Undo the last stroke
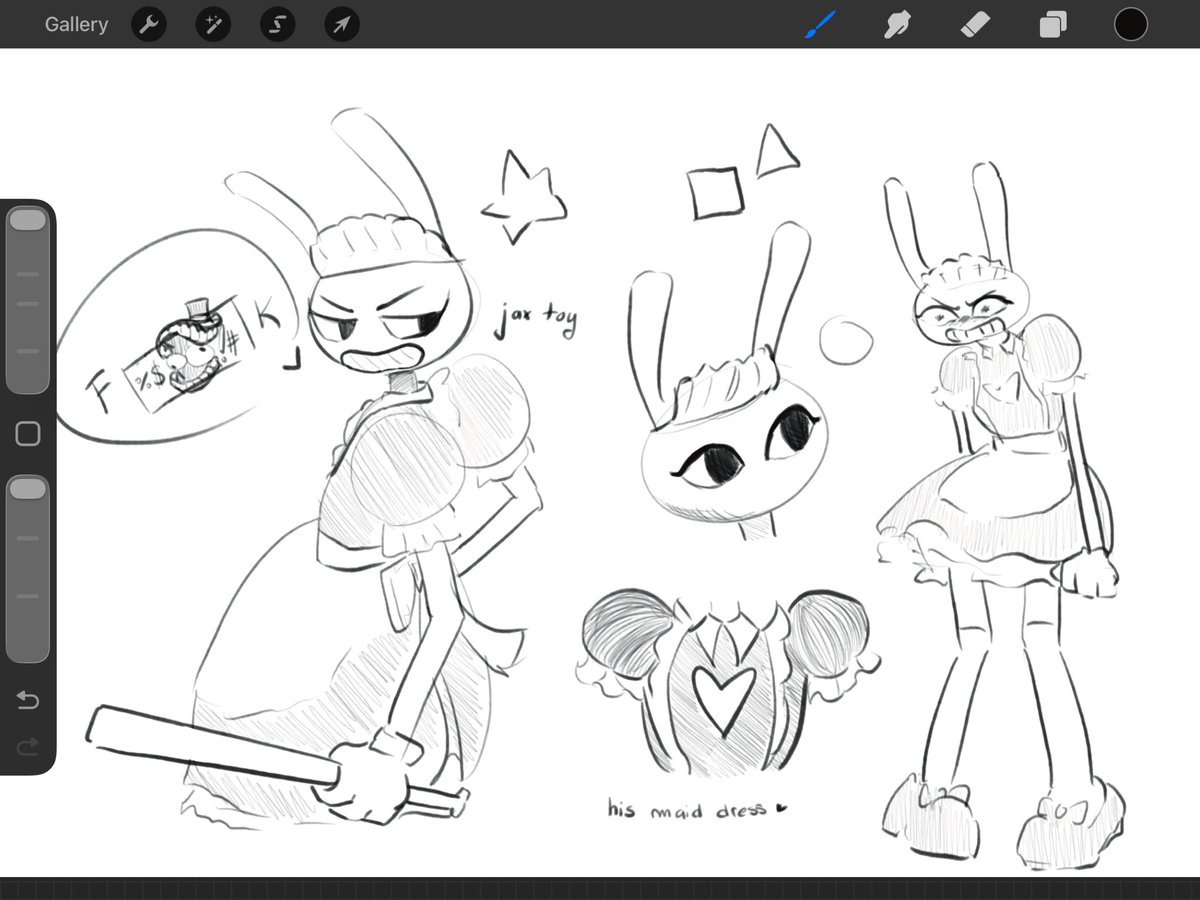The image size is (1200, 900). [x=28, y=700]
